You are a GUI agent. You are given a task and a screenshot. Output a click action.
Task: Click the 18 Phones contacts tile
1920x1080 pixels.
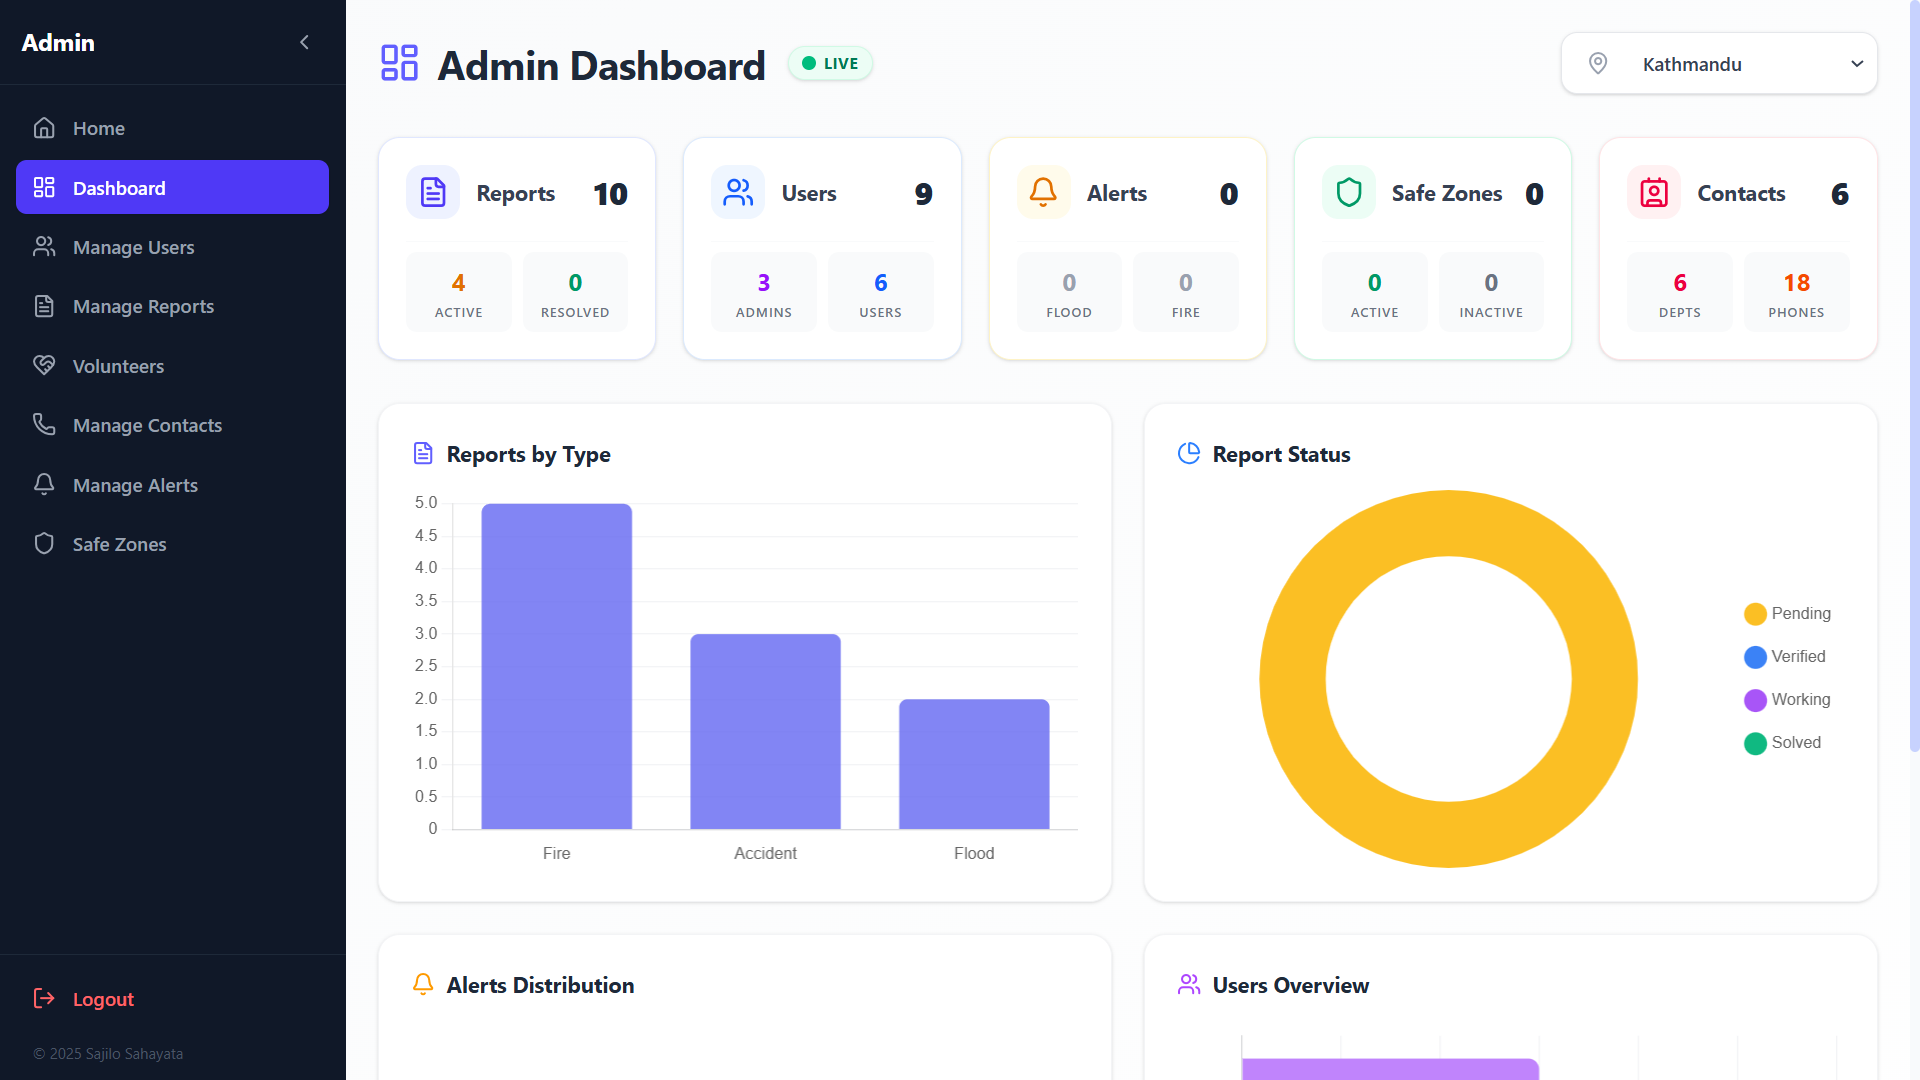1796,292
